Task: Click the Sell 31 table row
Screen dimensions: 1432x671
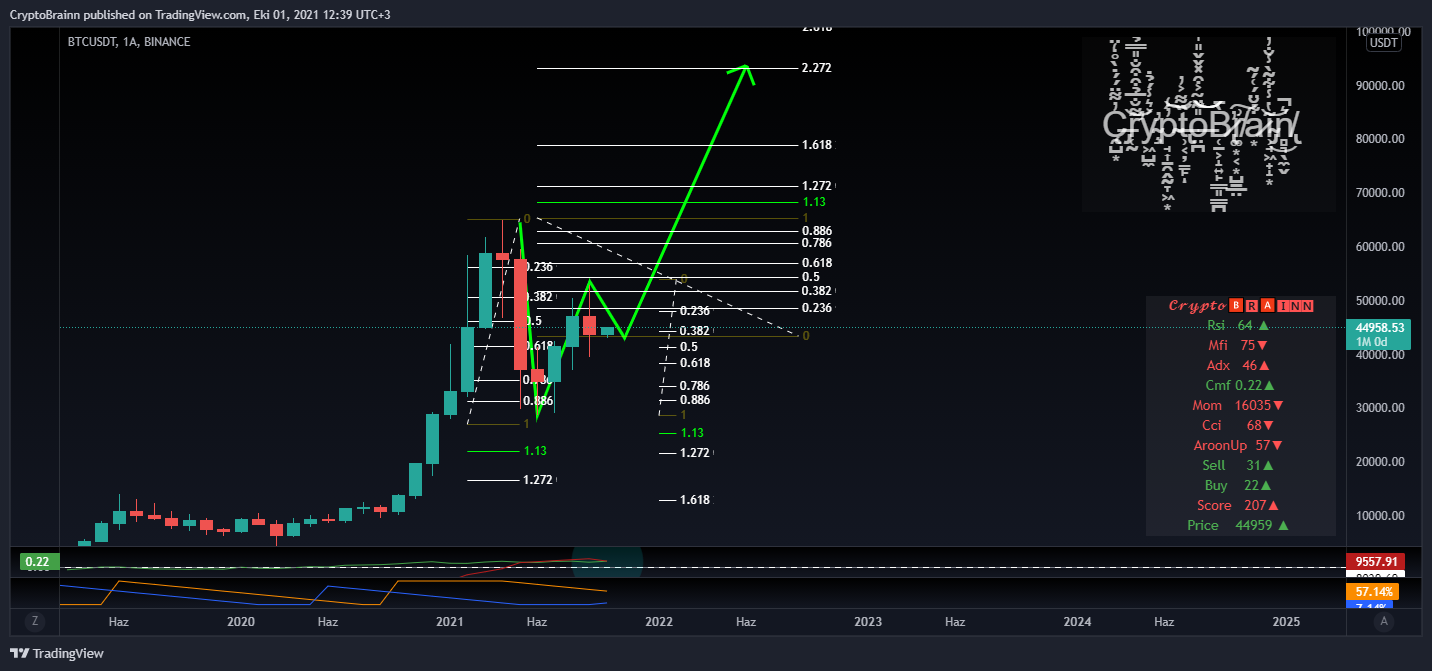Action: coord(1240,465)
